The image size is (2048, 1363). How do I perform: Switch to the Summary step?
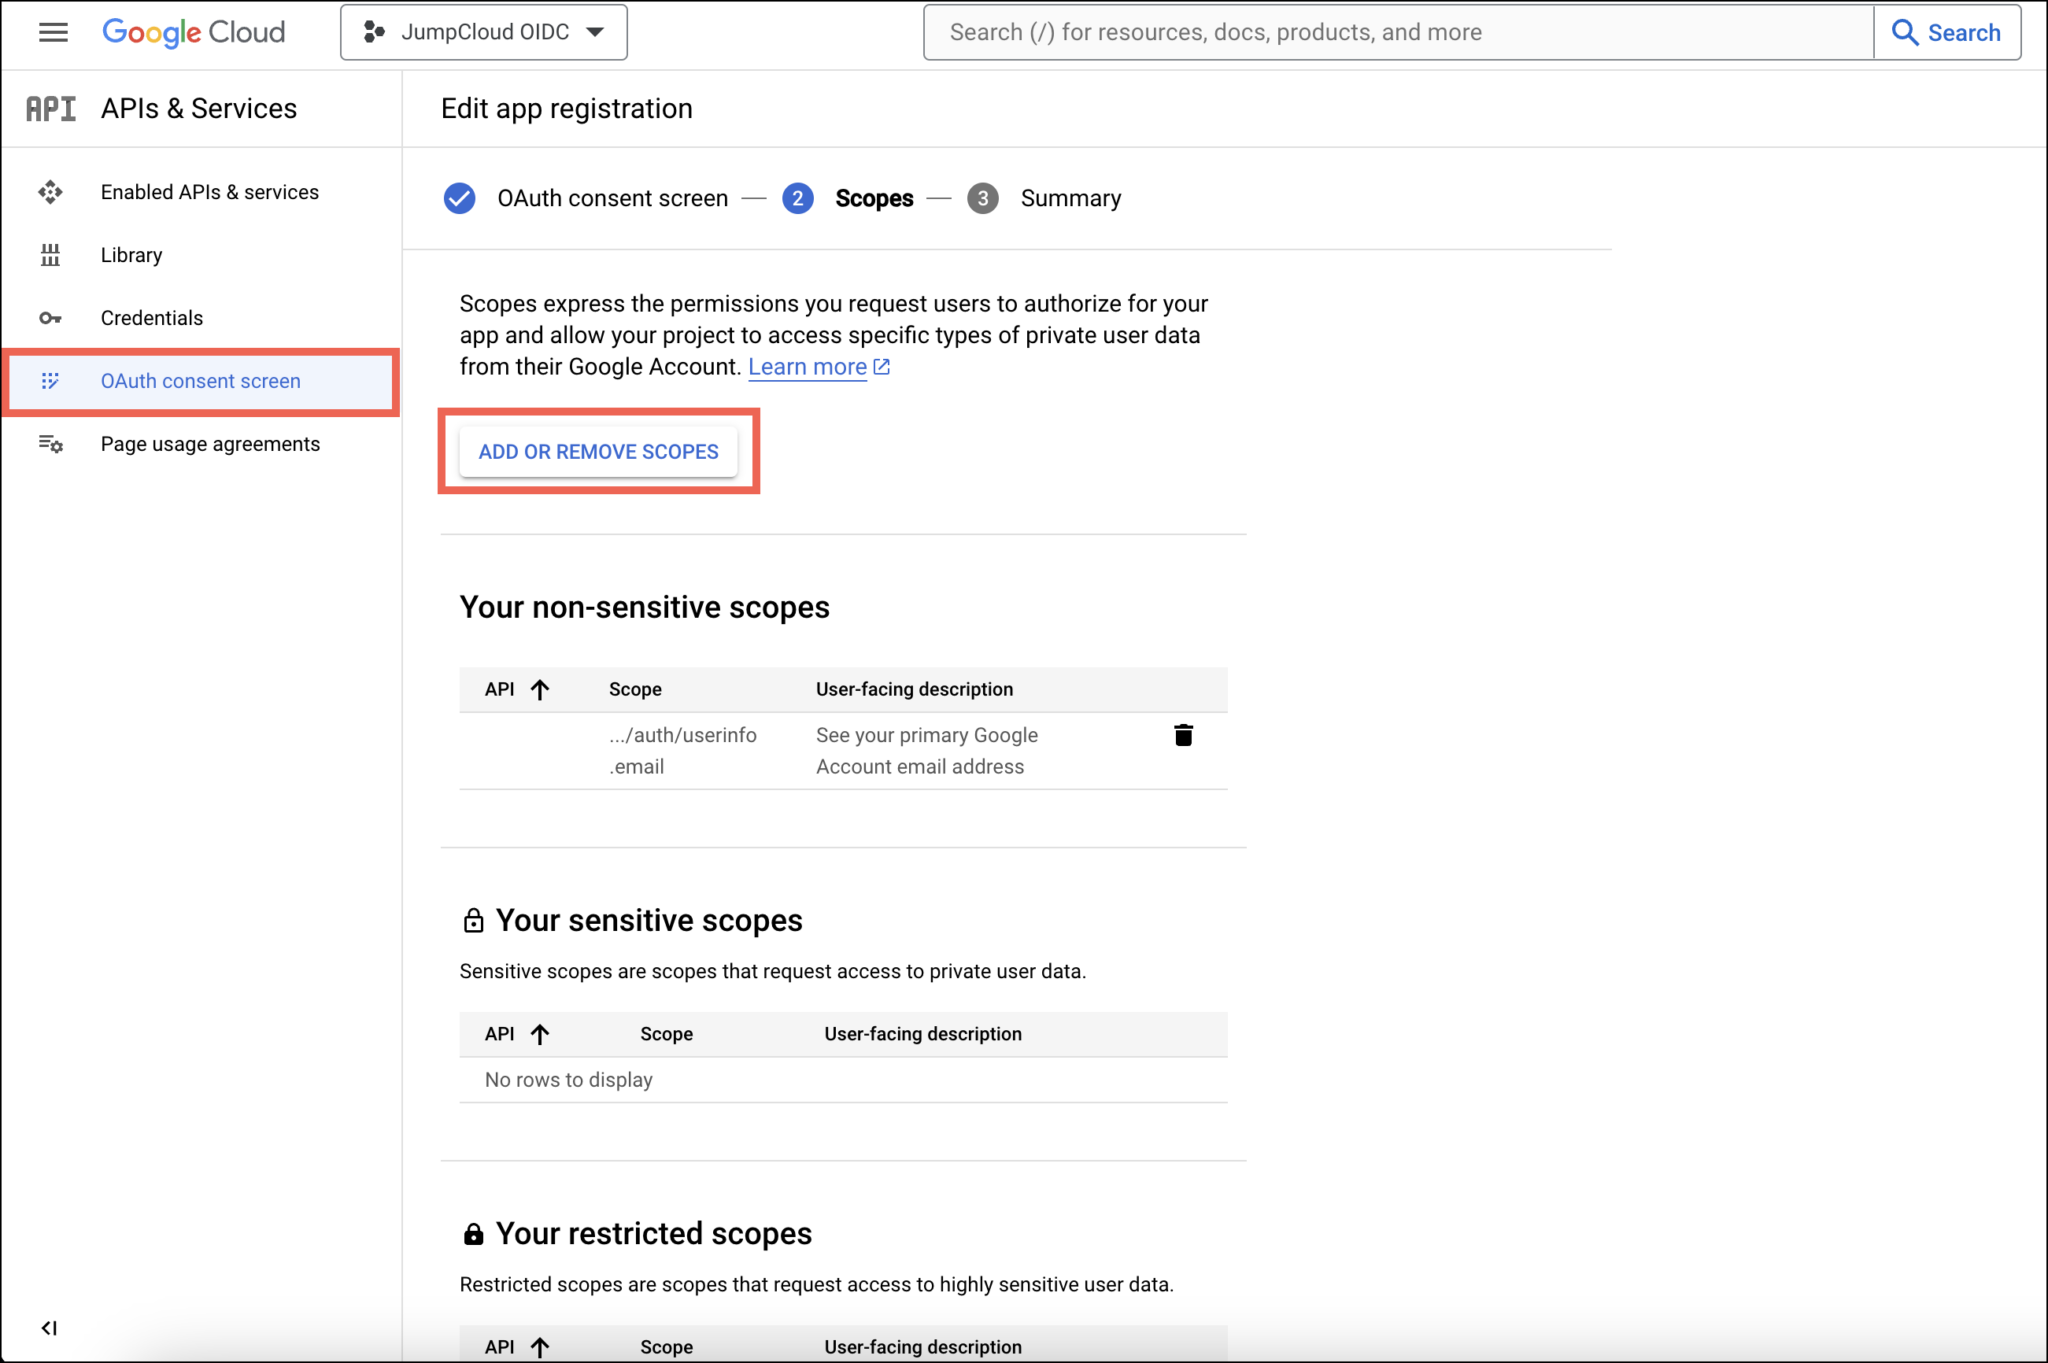(1070, 198)
